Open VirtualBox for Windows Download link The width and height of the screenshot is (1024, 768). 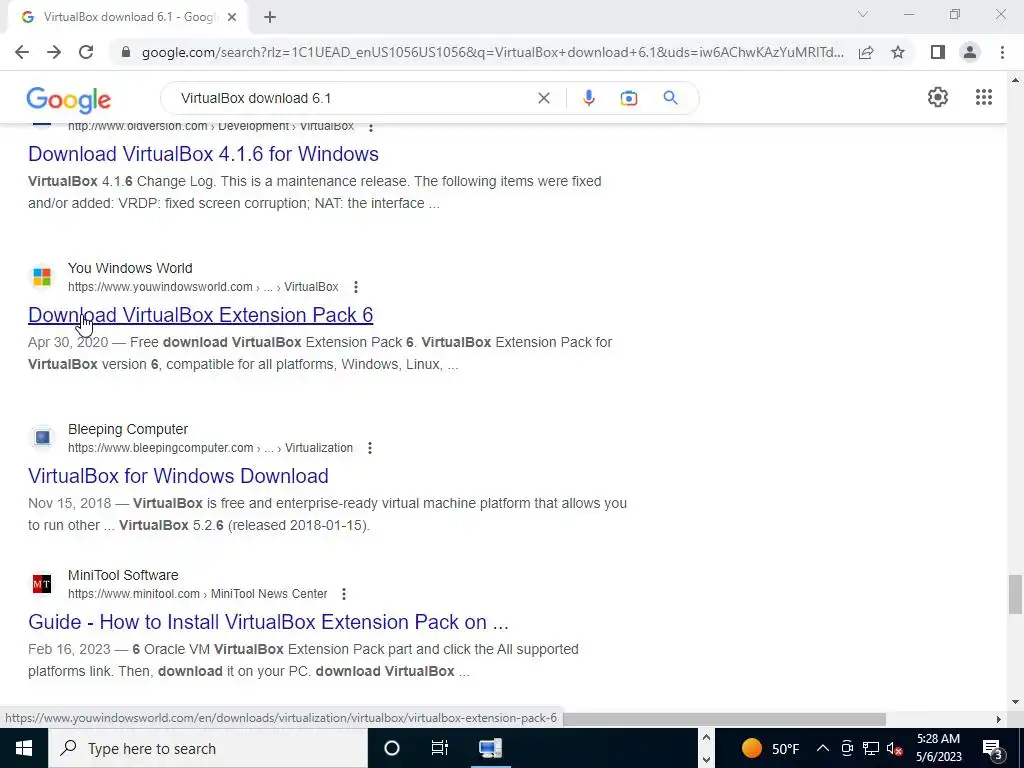click(x=178, y=476)
